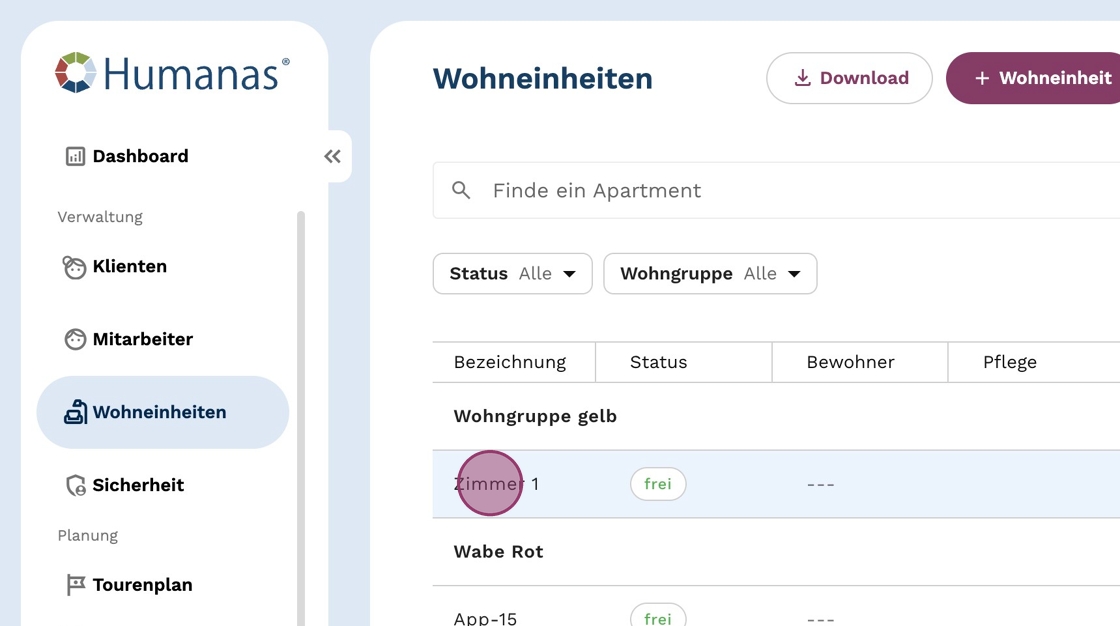Go to the Tourenplan page
Viewport: 1120px width, 626px height.
142,585
